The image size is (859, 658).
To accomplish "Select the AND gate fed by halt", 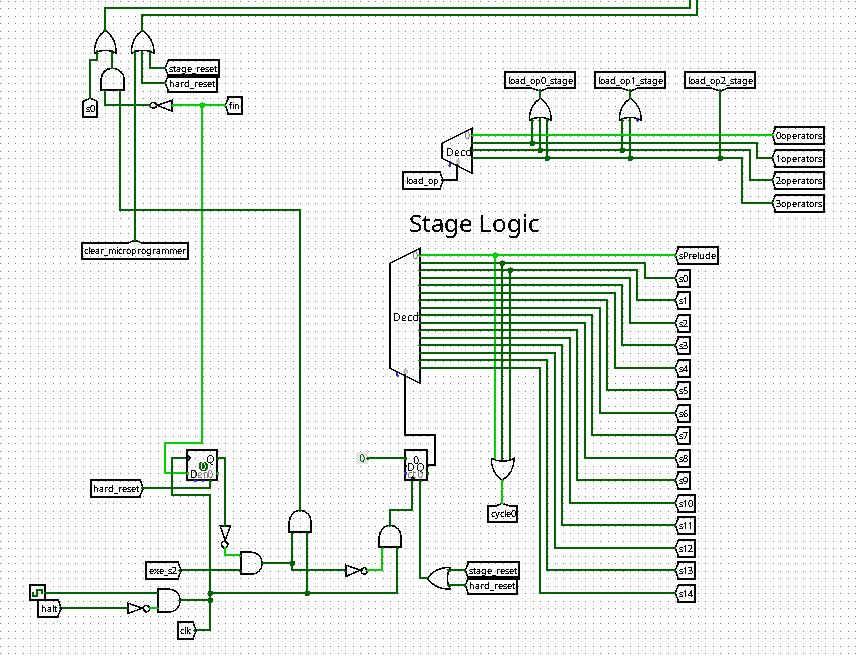I will tap(169, 600).
